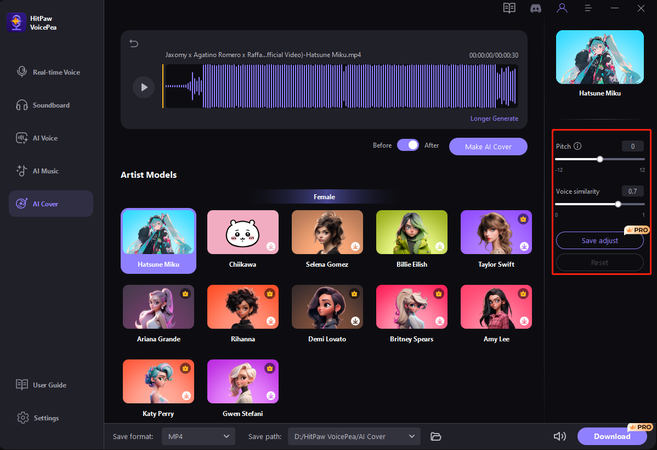Open the guide book icon in title bar
657x450 pixels.
509,8
